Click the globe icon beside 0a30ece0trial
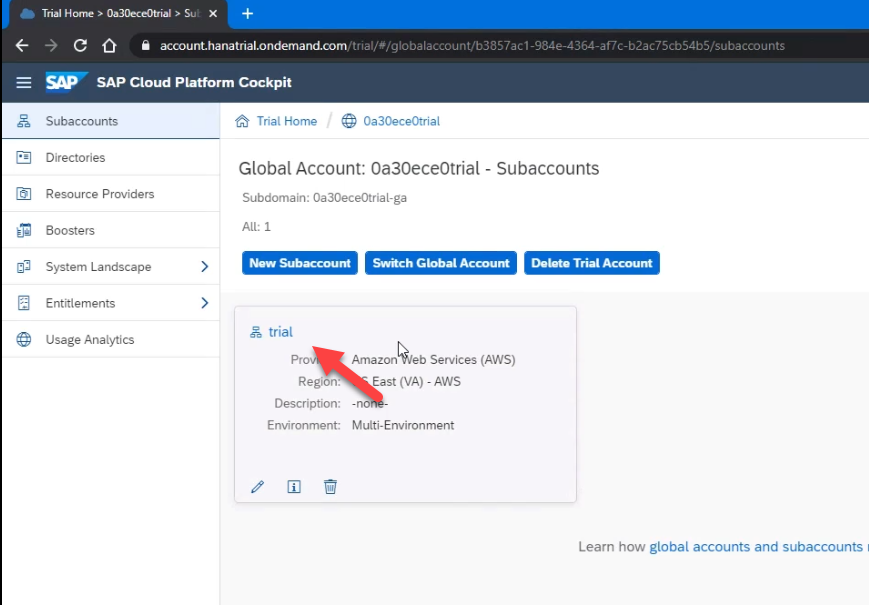 point(349,121)
